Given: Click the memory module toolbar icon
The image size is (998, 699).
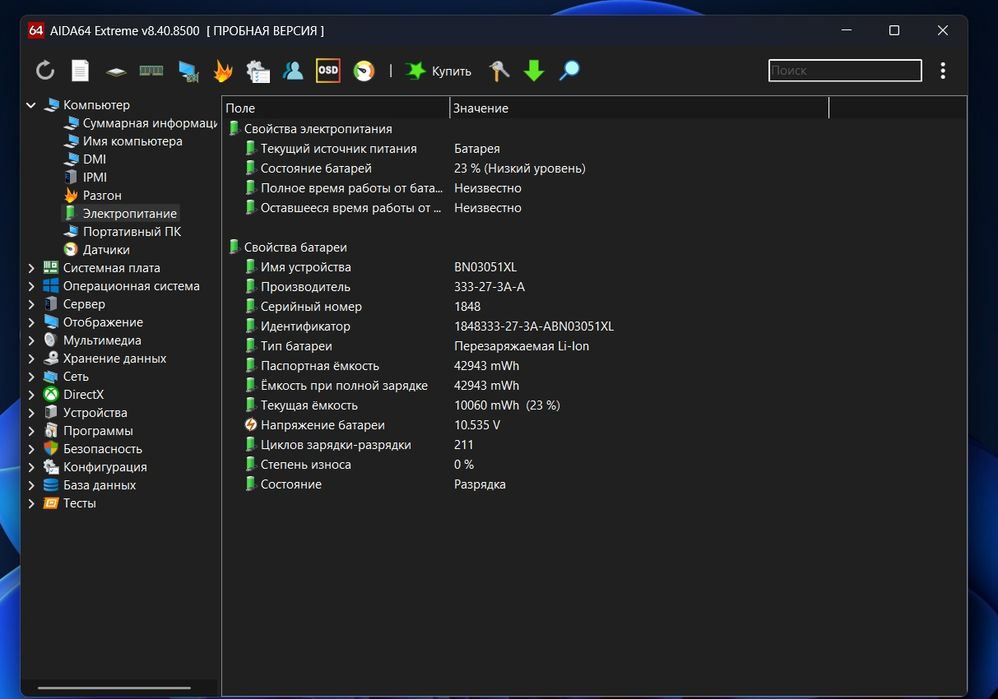Looking at the screenshot, I should (x=151, y=71).
